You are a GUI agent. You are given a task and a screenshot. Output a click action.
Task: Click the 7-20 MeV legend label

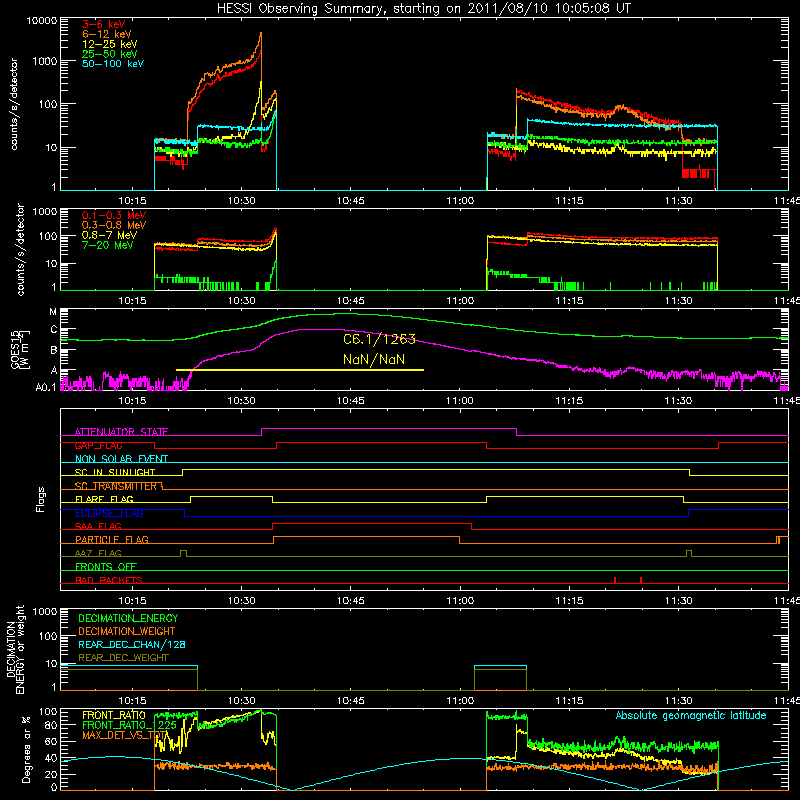(108, 245)
